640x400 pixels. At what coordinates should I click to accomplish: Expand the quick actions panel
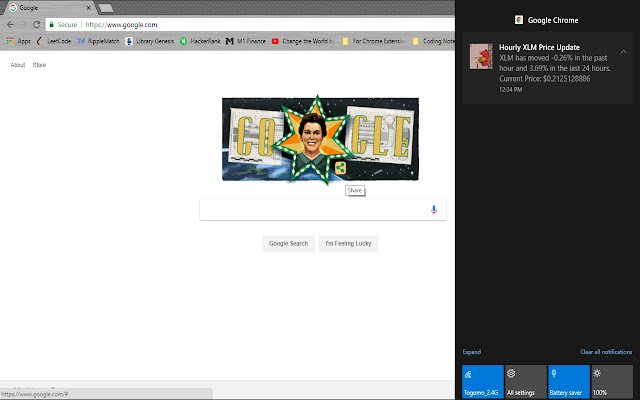pyautogui.click(x=471, y=352)
